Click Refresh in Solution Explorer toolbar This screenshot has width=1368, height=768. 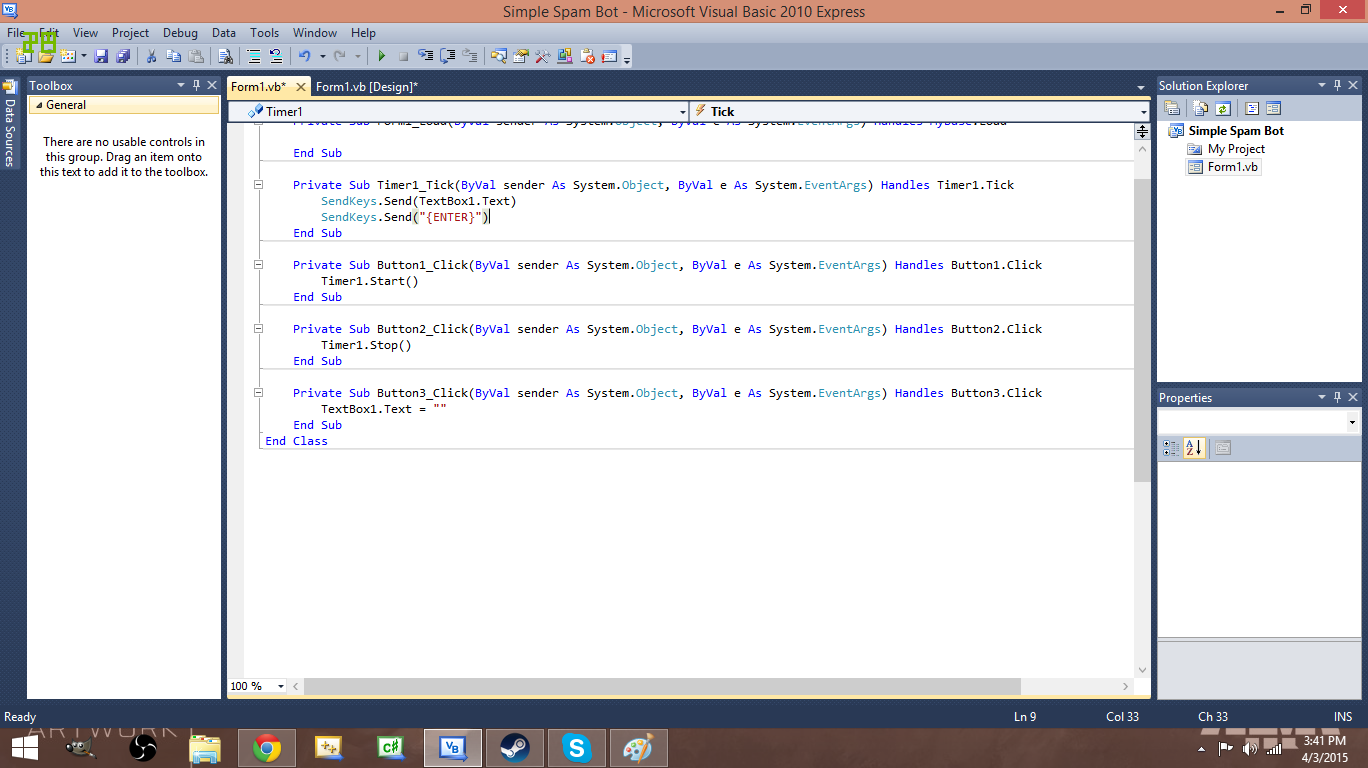(1222, 108)
